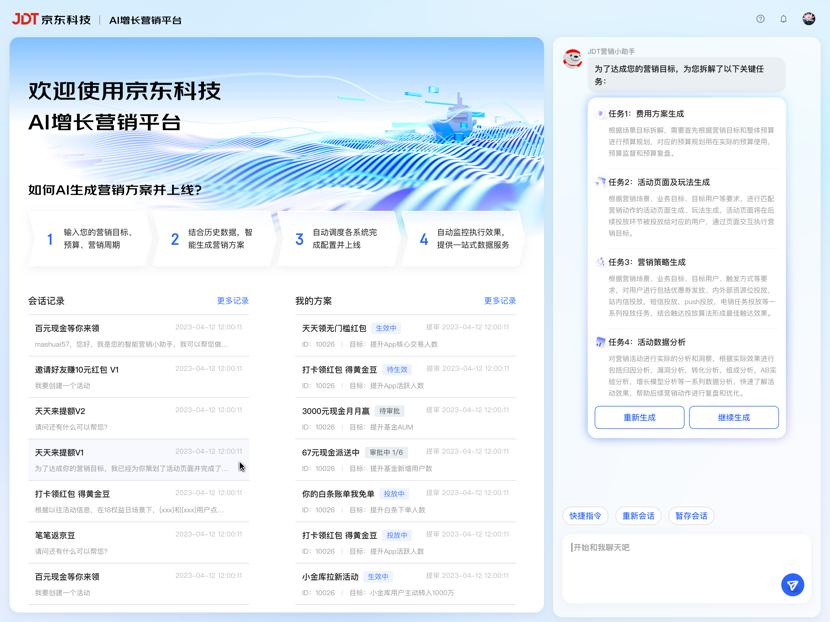
Task: Open the 天天来提额V1 conversation
Action: (139, 459)
